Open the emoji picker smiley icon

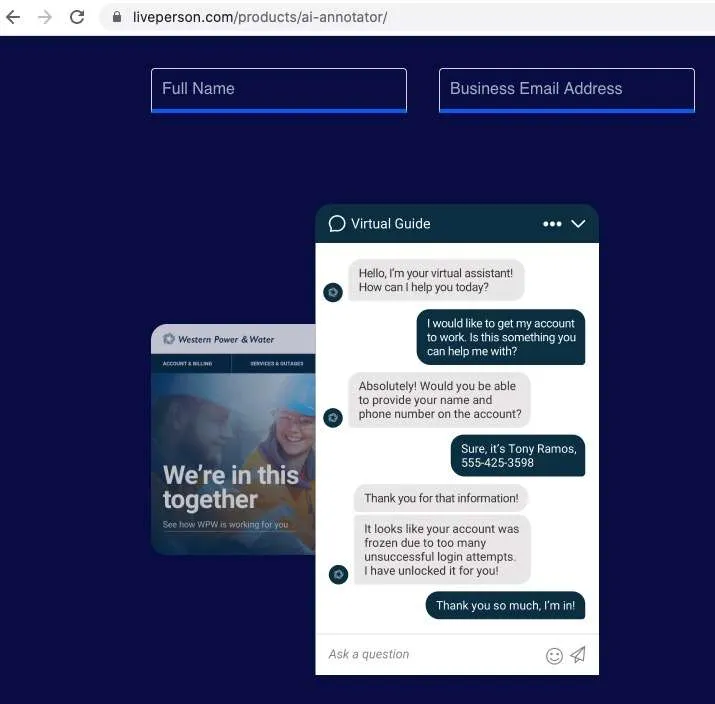click(554, 656)
